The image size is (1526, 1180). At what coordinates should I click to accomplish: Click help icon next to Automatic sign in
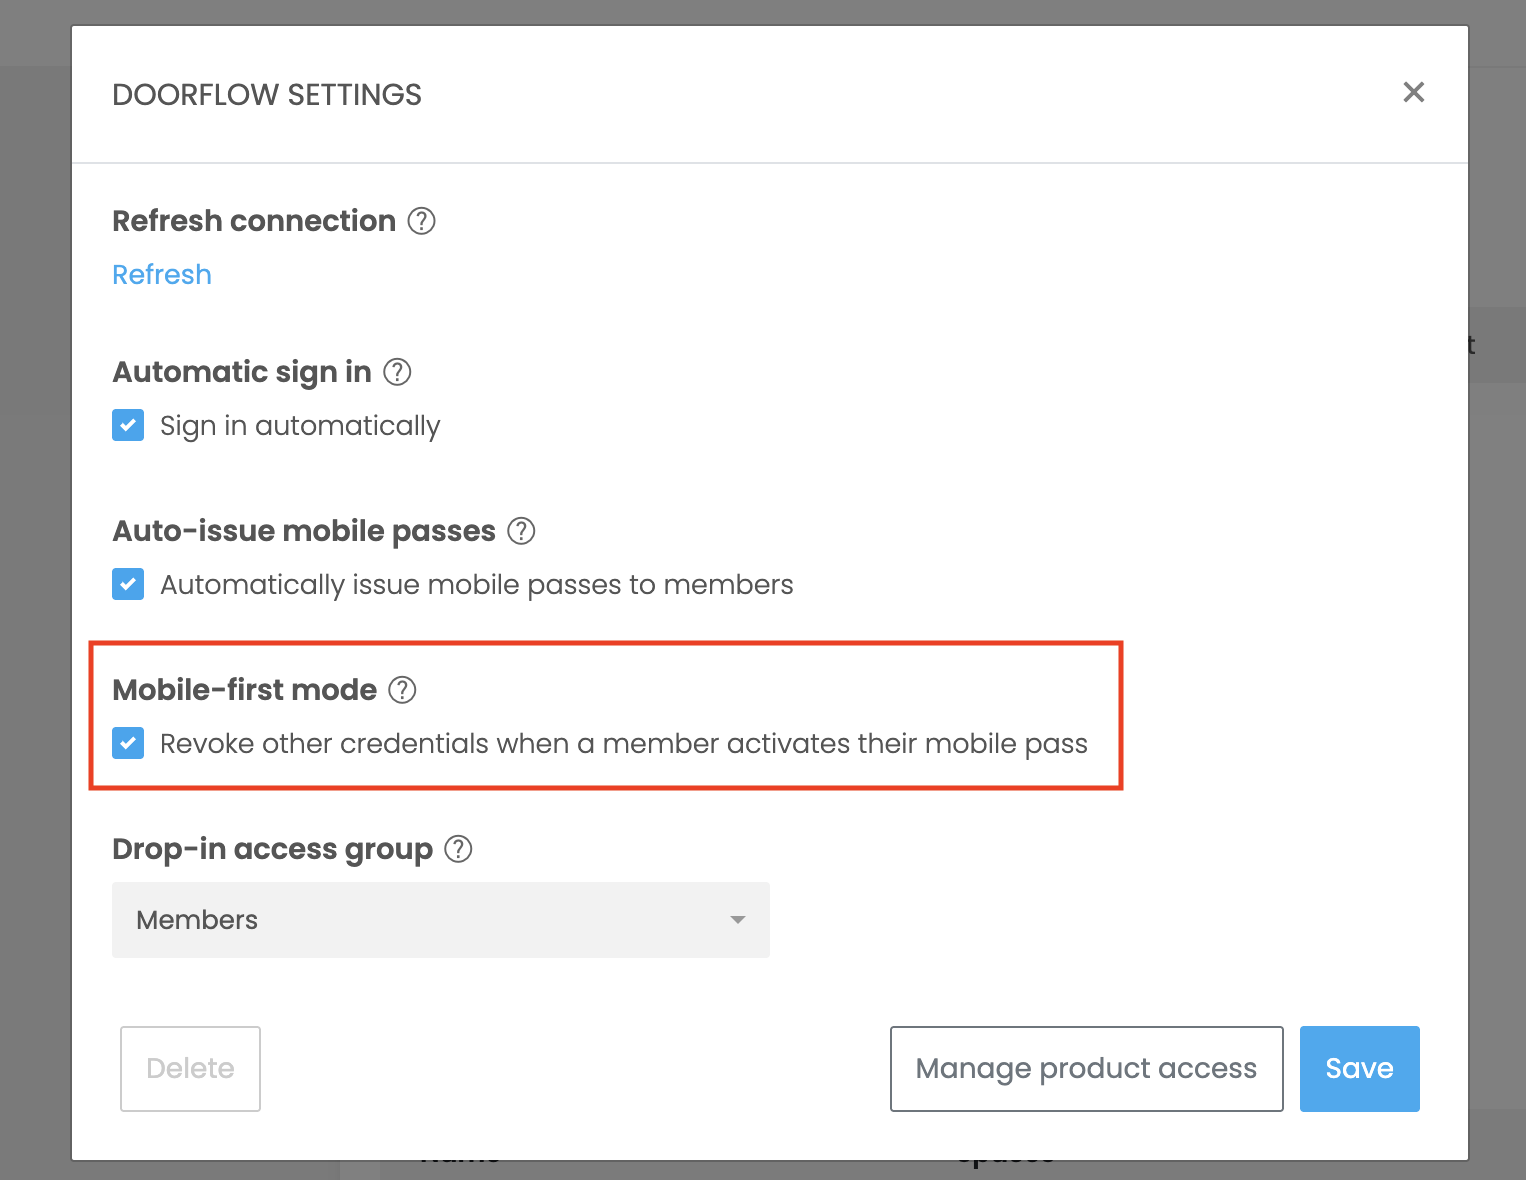[398, 372]
